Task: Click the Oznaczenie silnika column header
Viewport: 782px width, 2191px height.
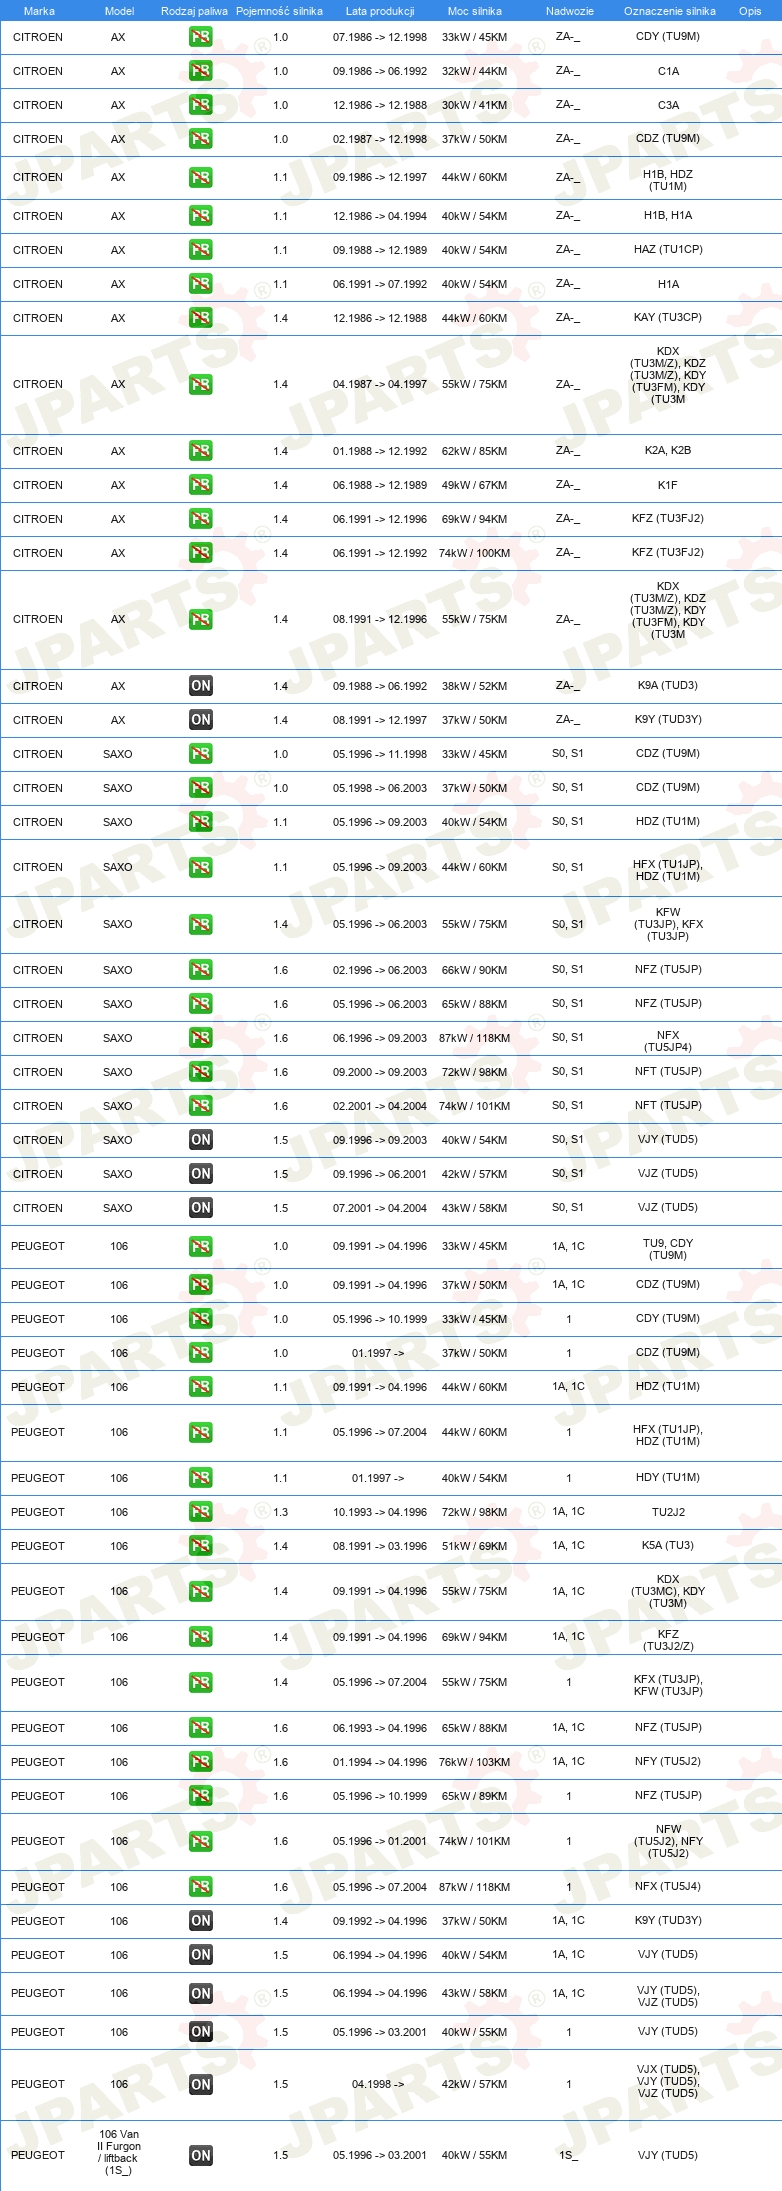Action: 669,11
